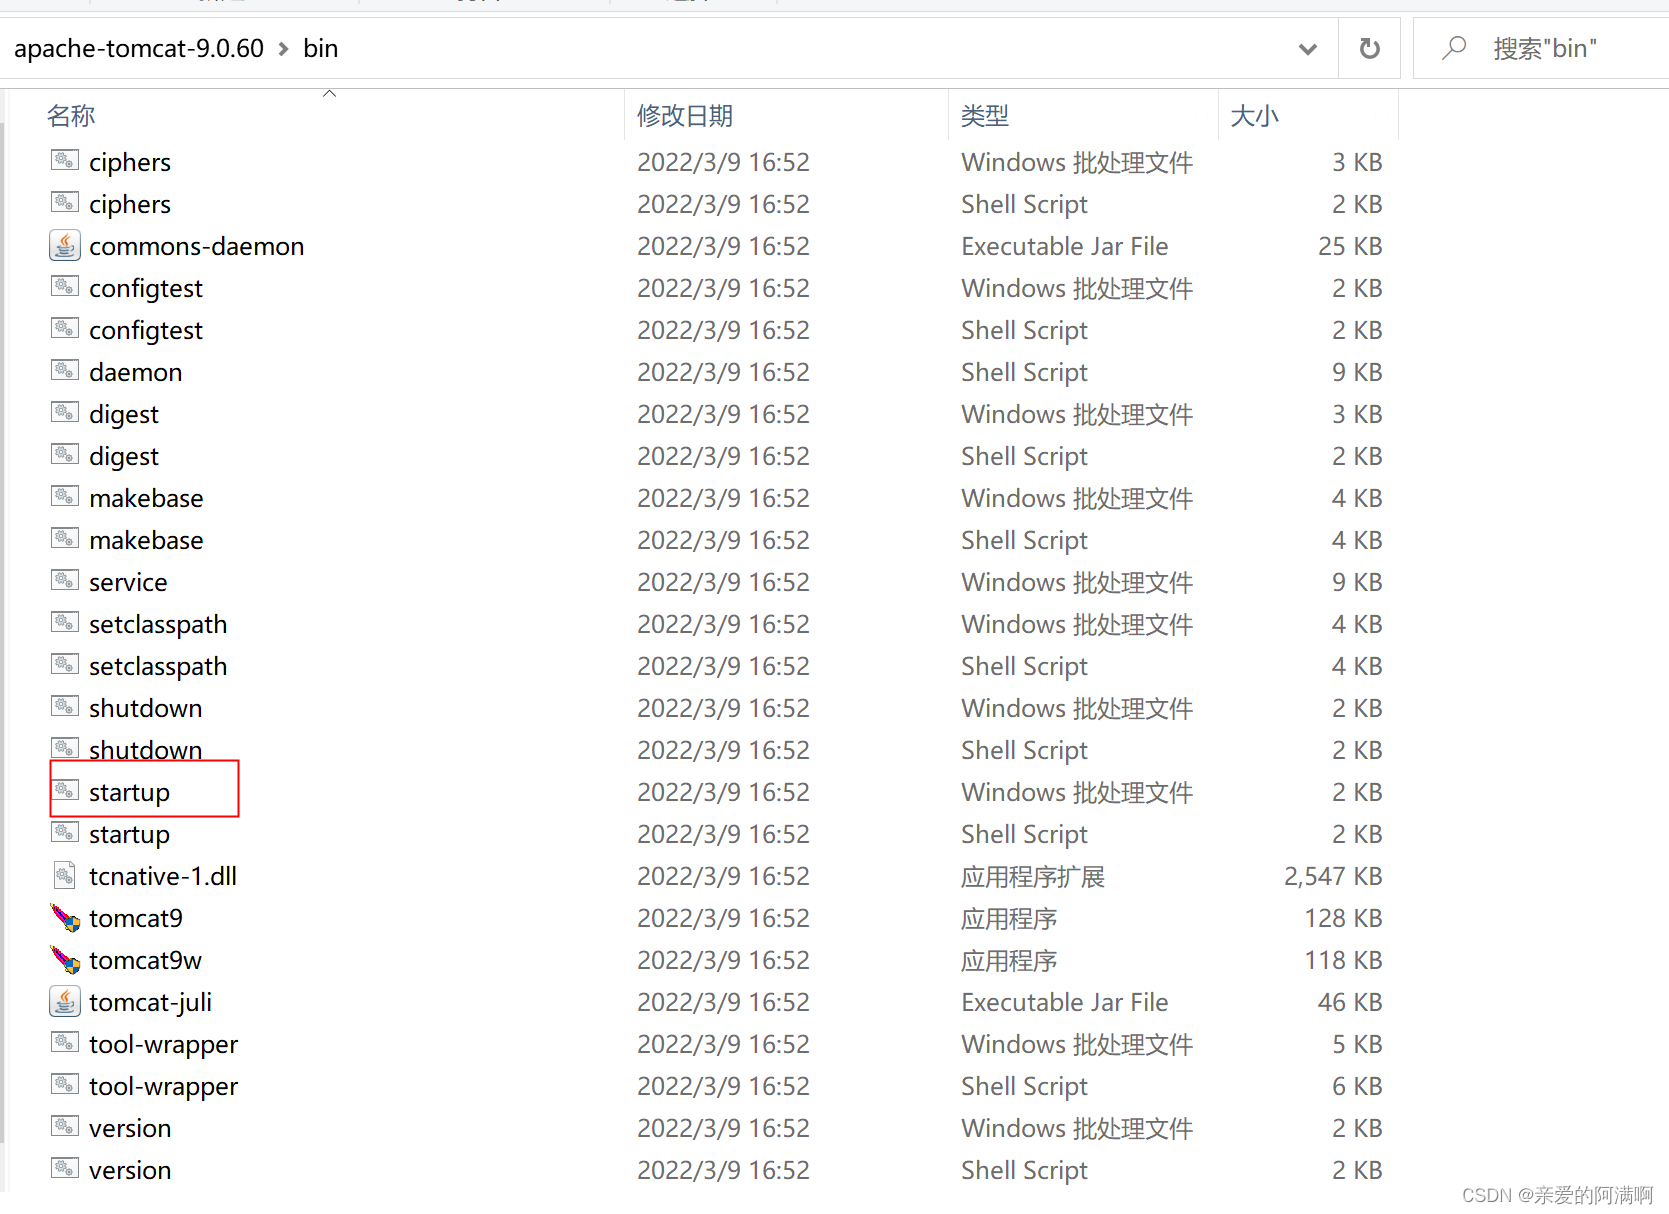Click the search "bin" input field
Viewport: 1669px width, 1214px height.
[x=1544, y=48]
